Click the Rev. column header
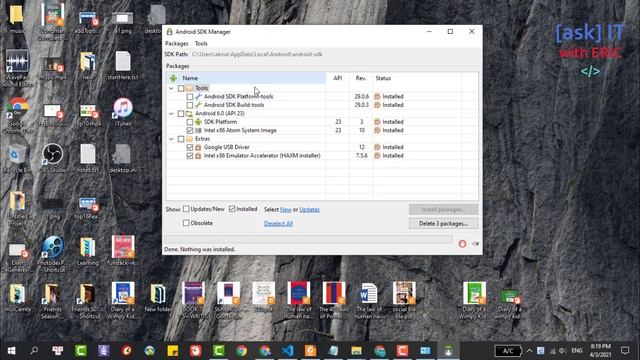 (361, 78)
